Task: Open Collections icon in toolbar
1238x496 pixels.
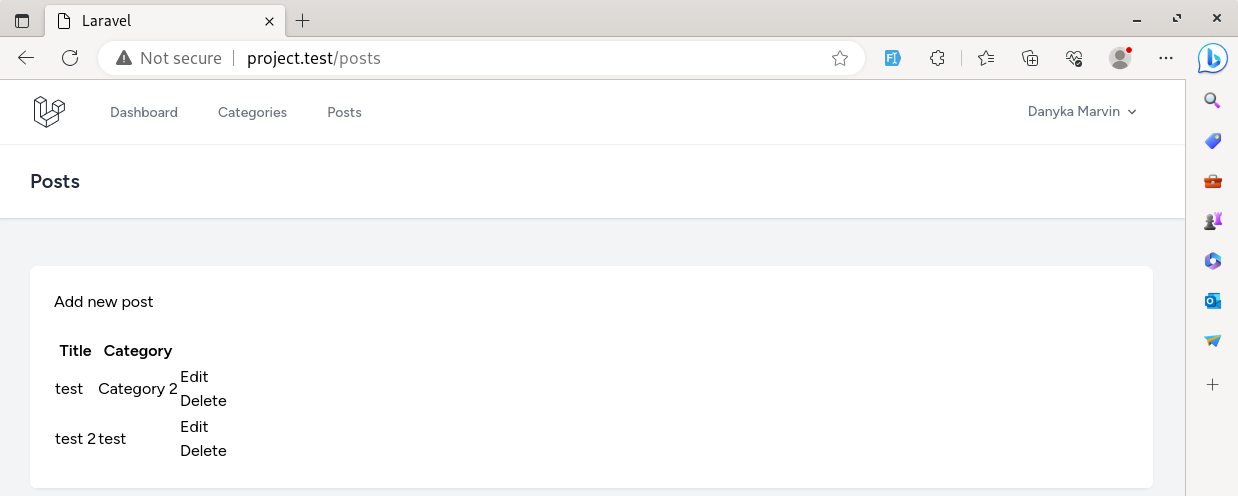Action: tap(1030, 58)
